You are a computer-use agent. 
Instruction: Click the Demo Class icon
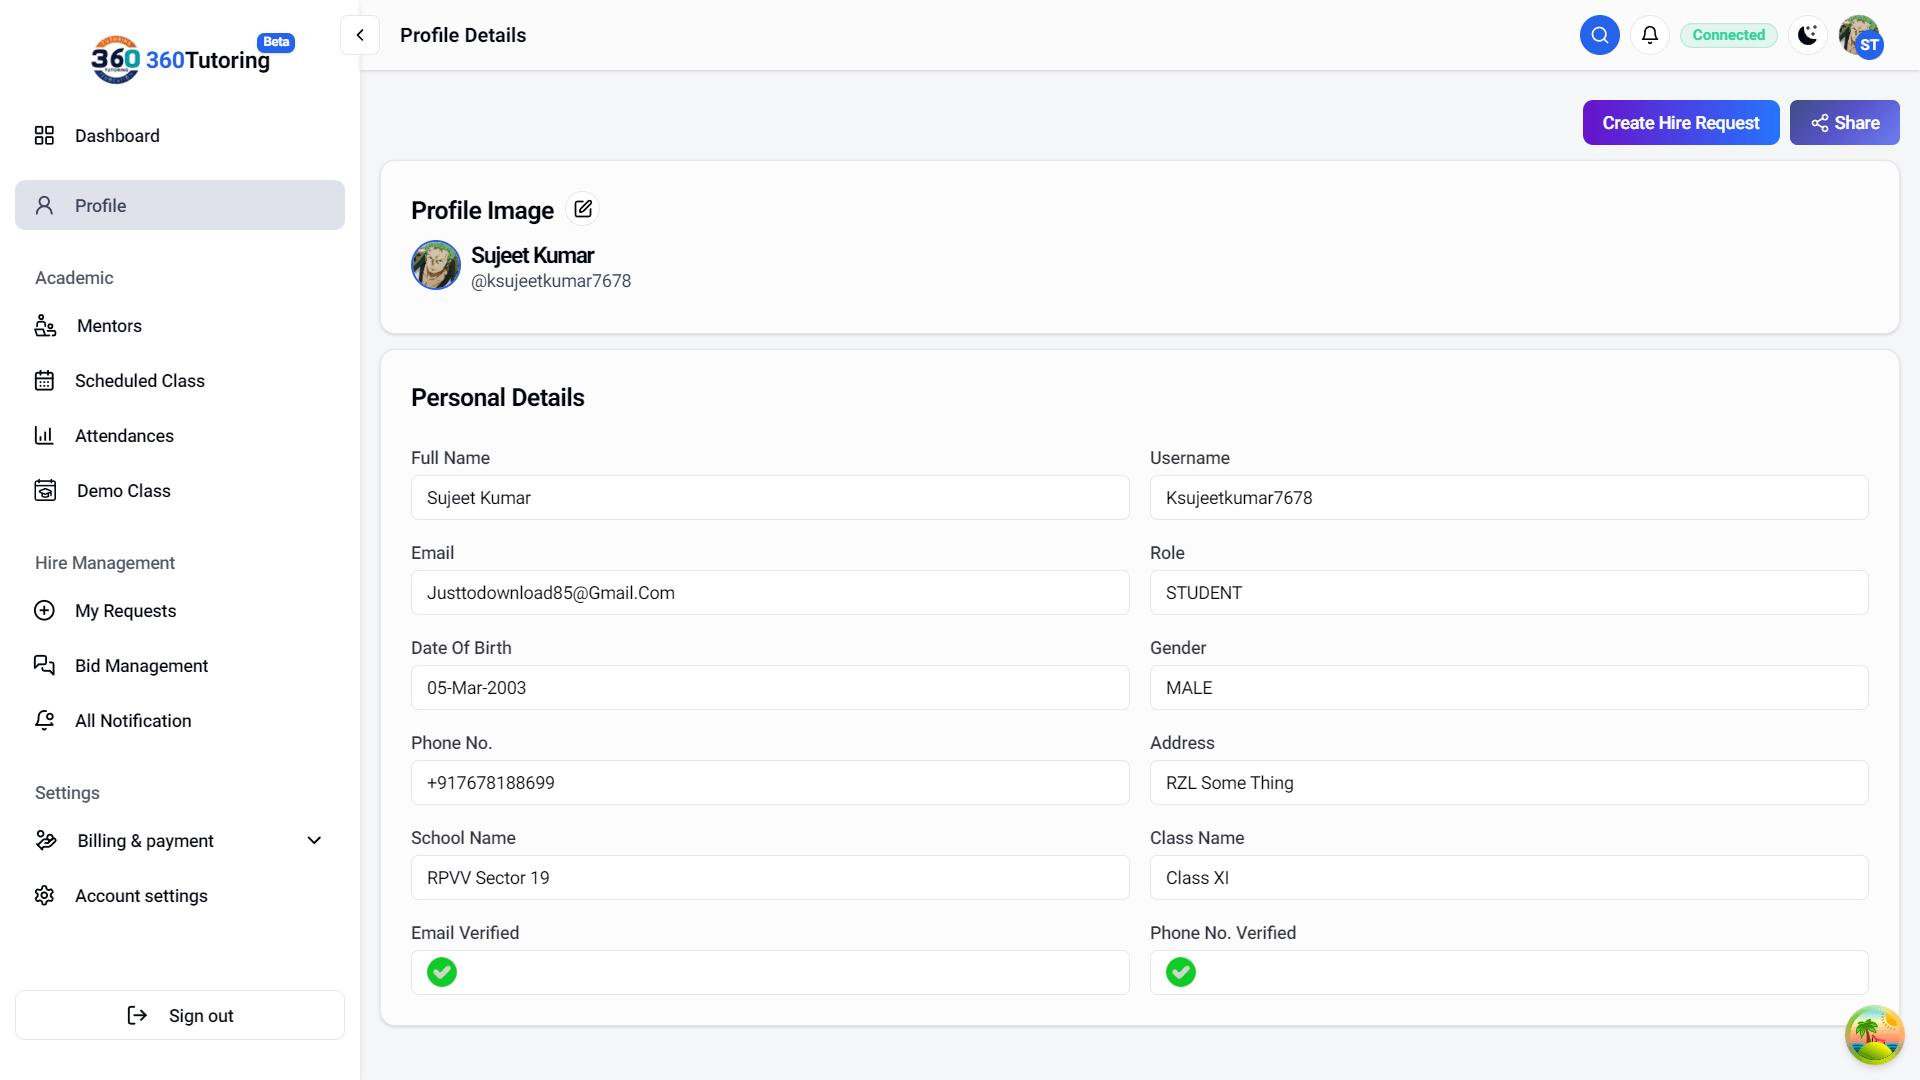pos(45,491)
